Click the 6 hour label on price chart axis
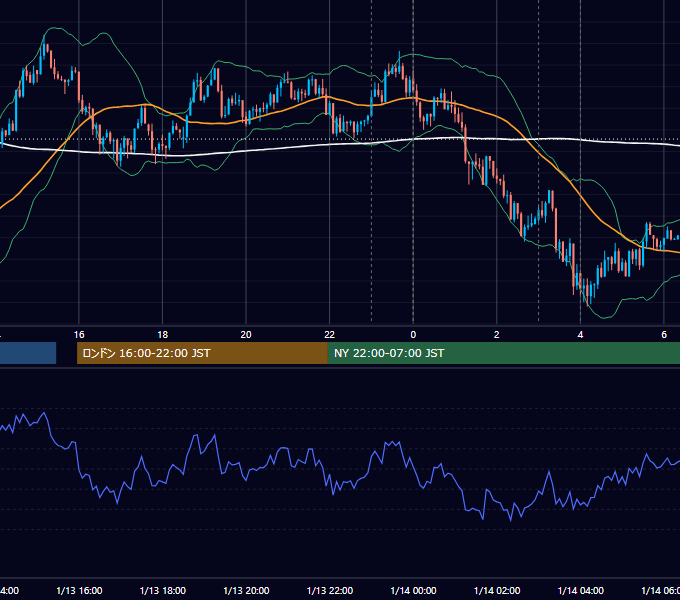Viewport: 680px width, 600px height. [x=664, y=335]
